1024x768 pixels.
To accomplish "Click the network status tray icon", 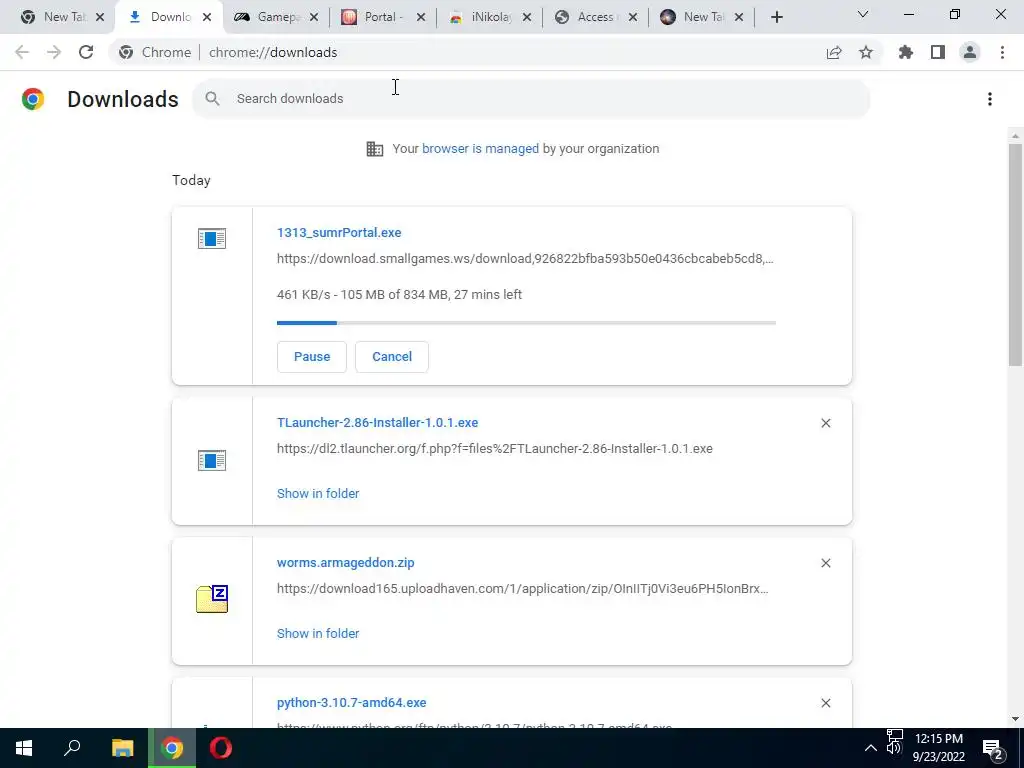I will click(x=895, y=736).
